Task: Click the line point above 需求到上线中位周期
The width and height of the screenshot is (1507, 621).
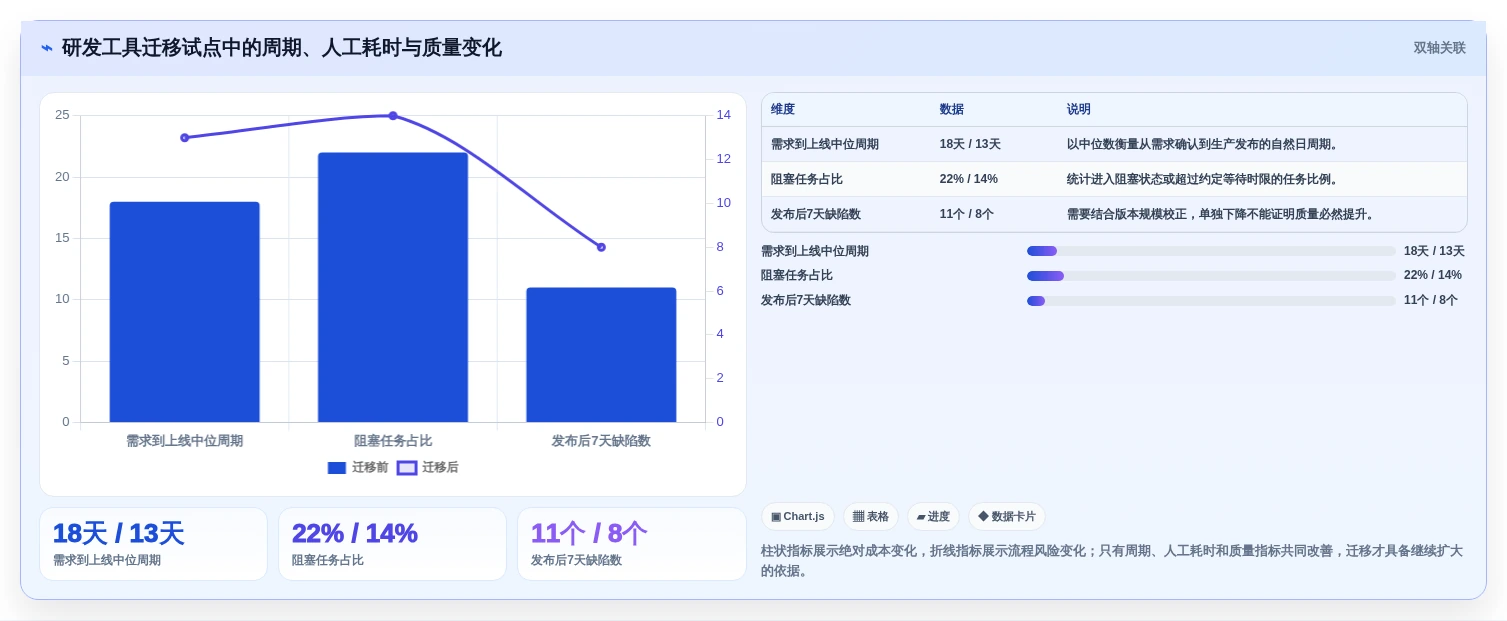Action: coord(185,137)
